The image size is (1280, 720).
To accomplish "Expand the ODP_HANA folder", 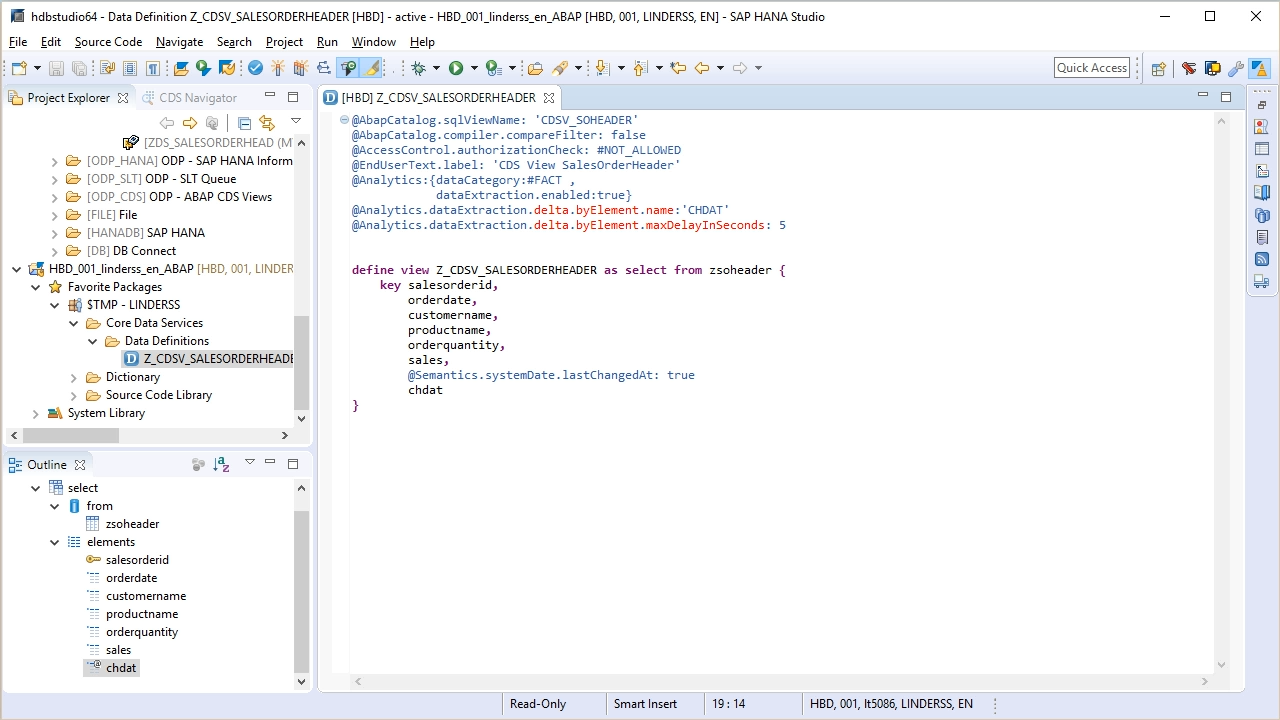I will pyautogui.click(x=55, y=161).
